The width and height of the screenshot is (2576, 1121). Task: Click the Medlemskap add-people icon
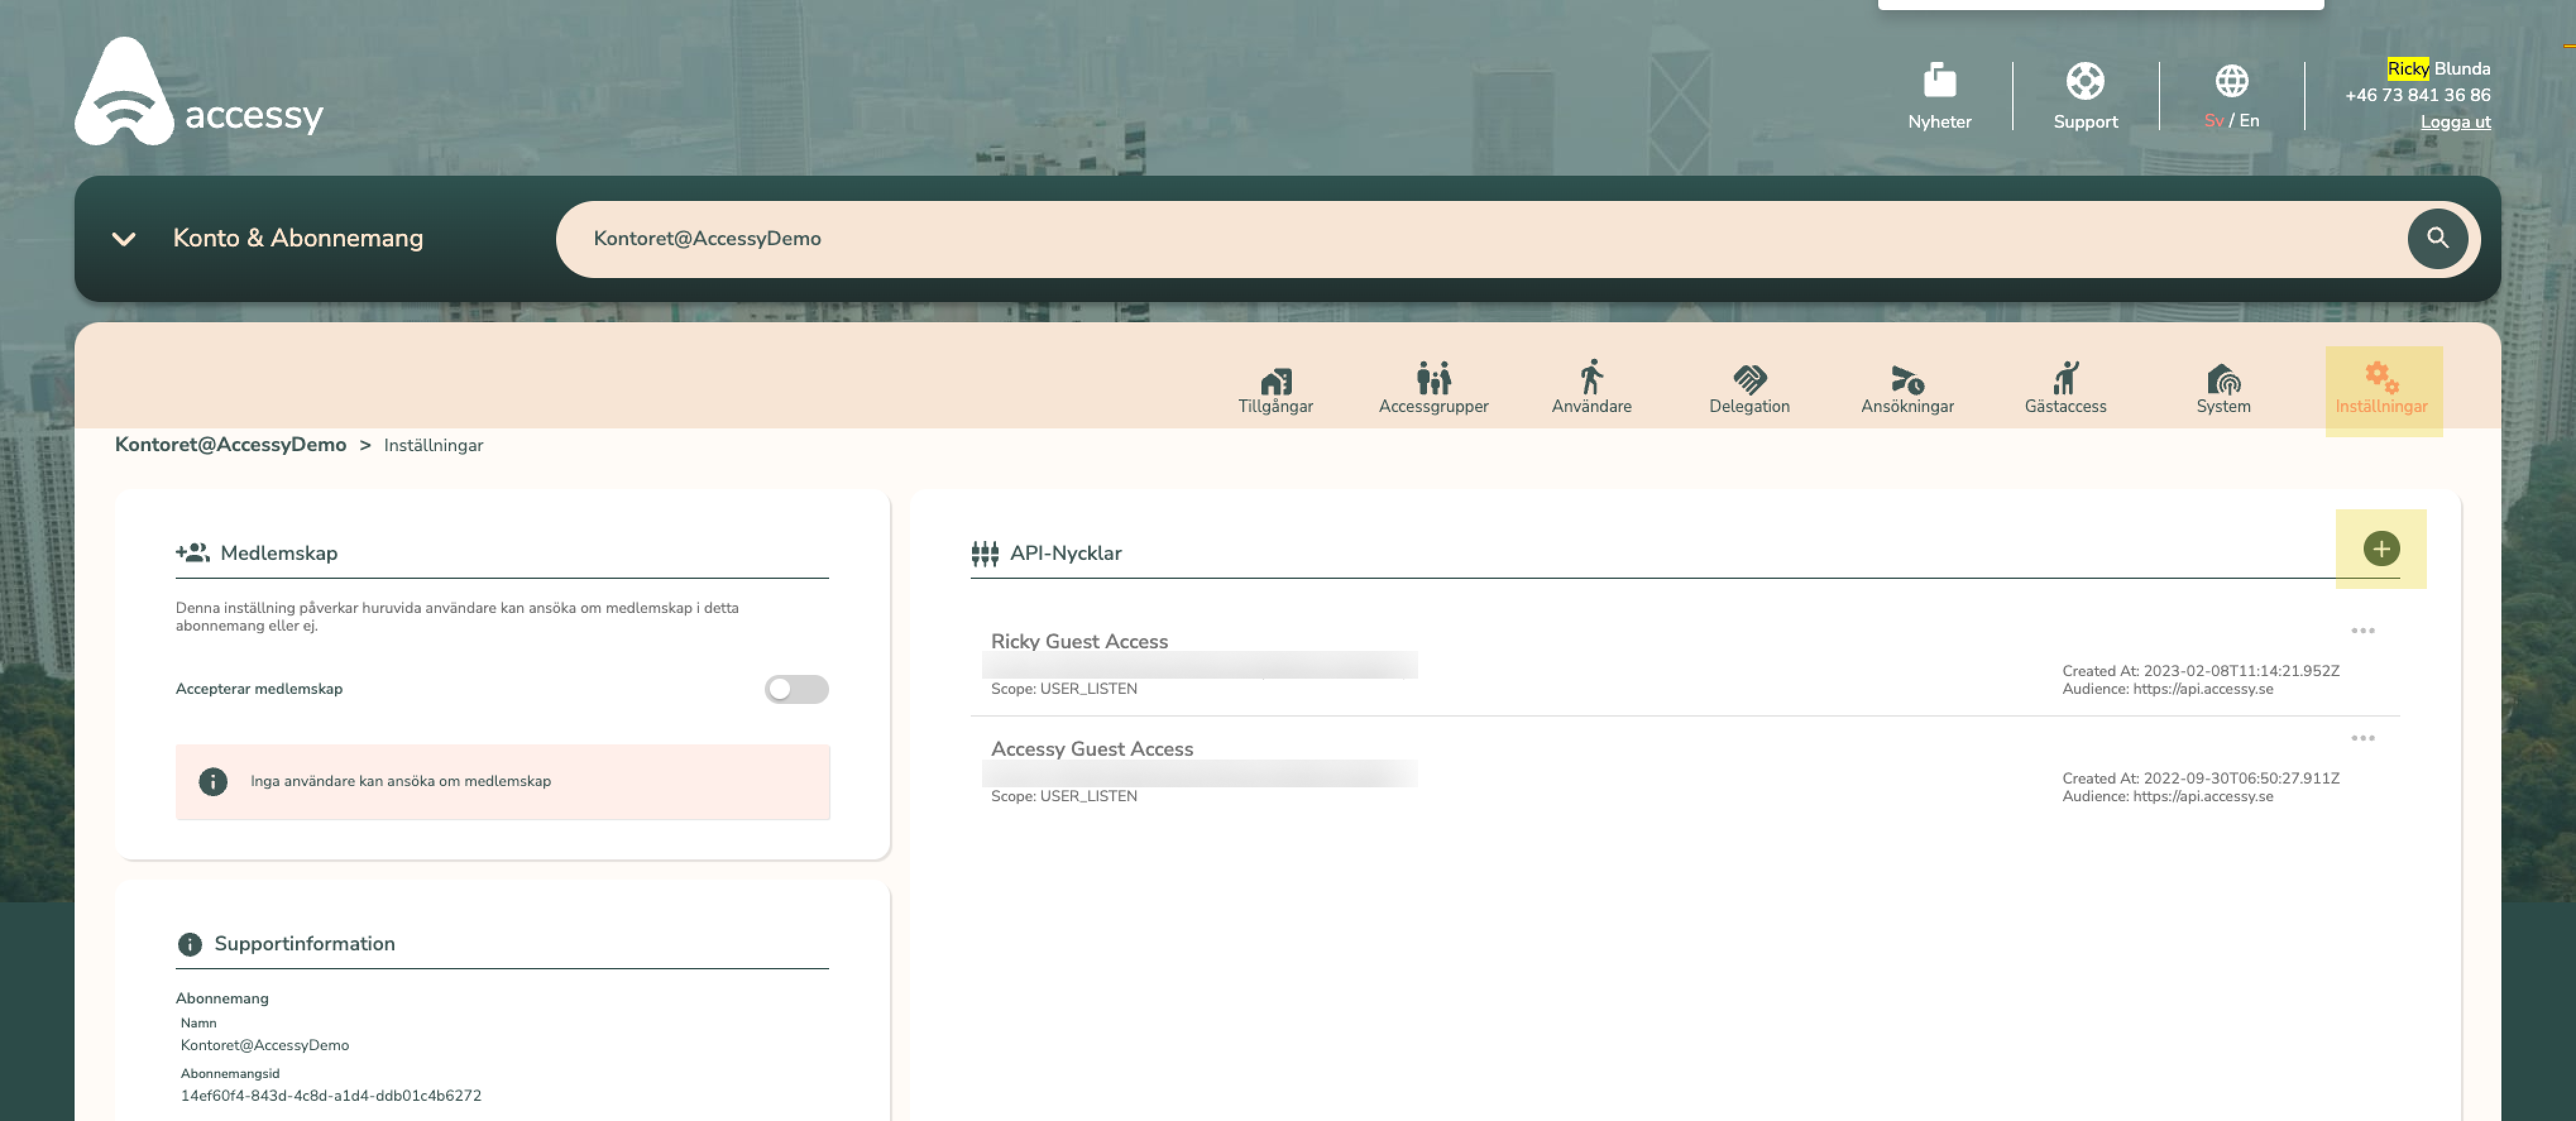[192, 552]
